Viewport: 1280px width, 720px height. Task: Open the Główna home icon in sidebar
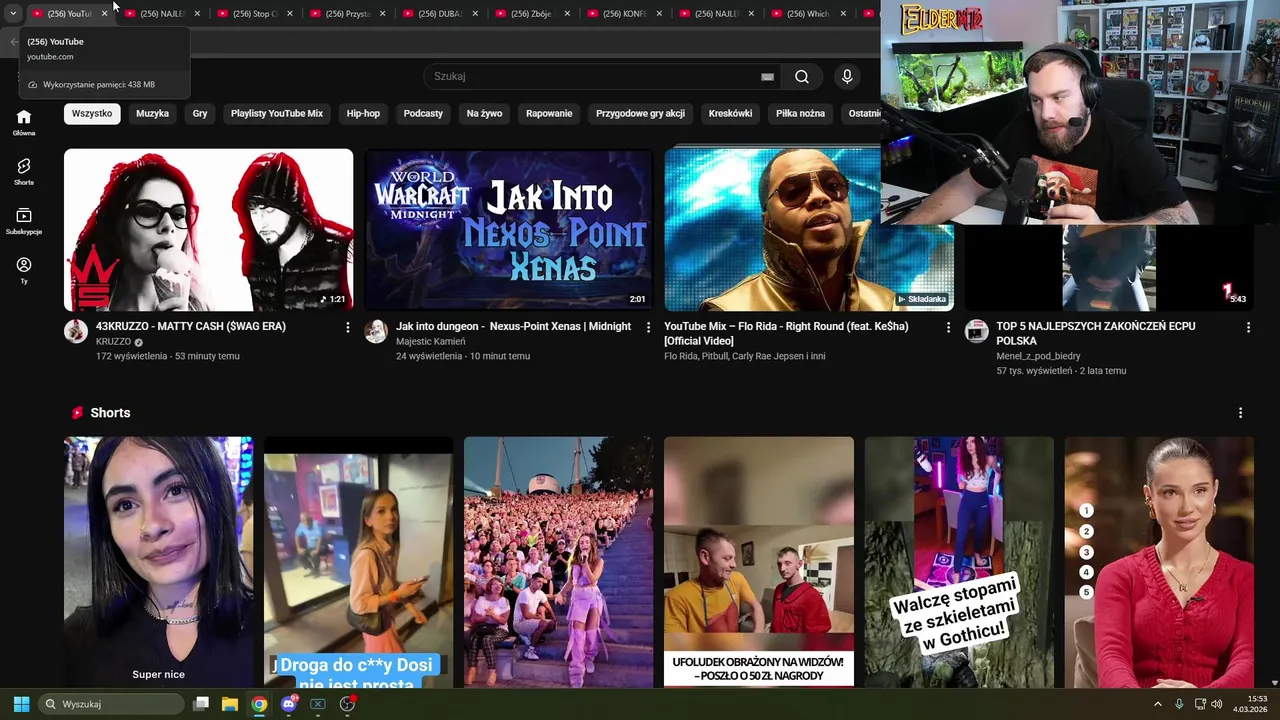[x=24, y=122]
